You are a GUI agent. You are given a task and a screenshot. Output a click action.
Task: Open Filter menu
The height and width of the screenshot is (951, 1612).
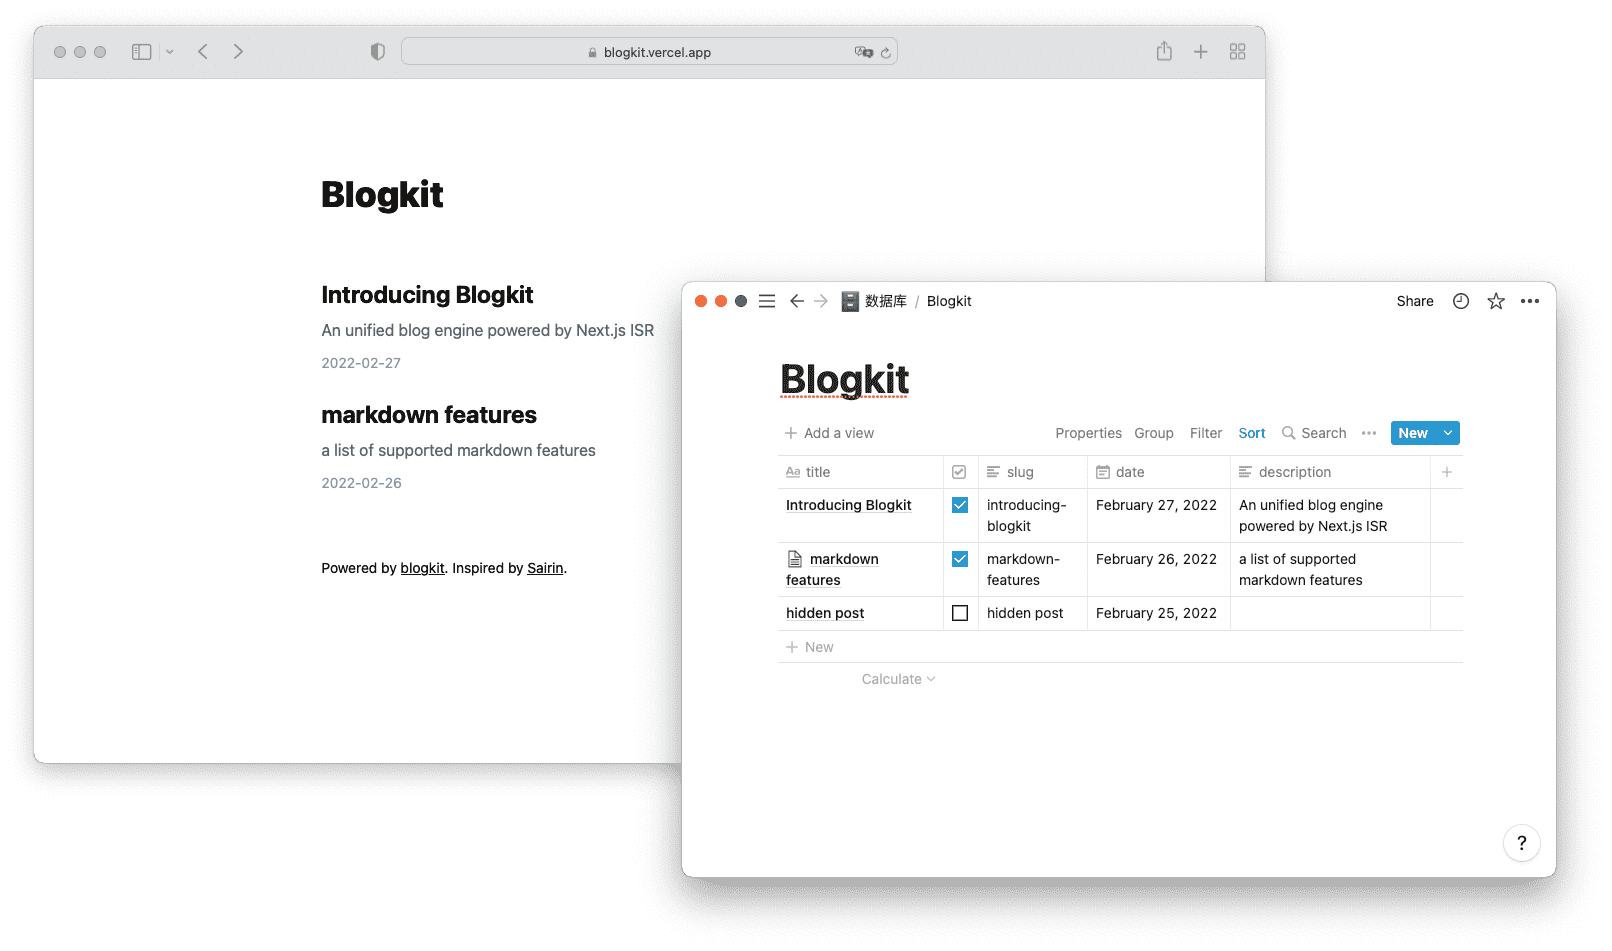pyautogui.click(x=1206, y=433)
